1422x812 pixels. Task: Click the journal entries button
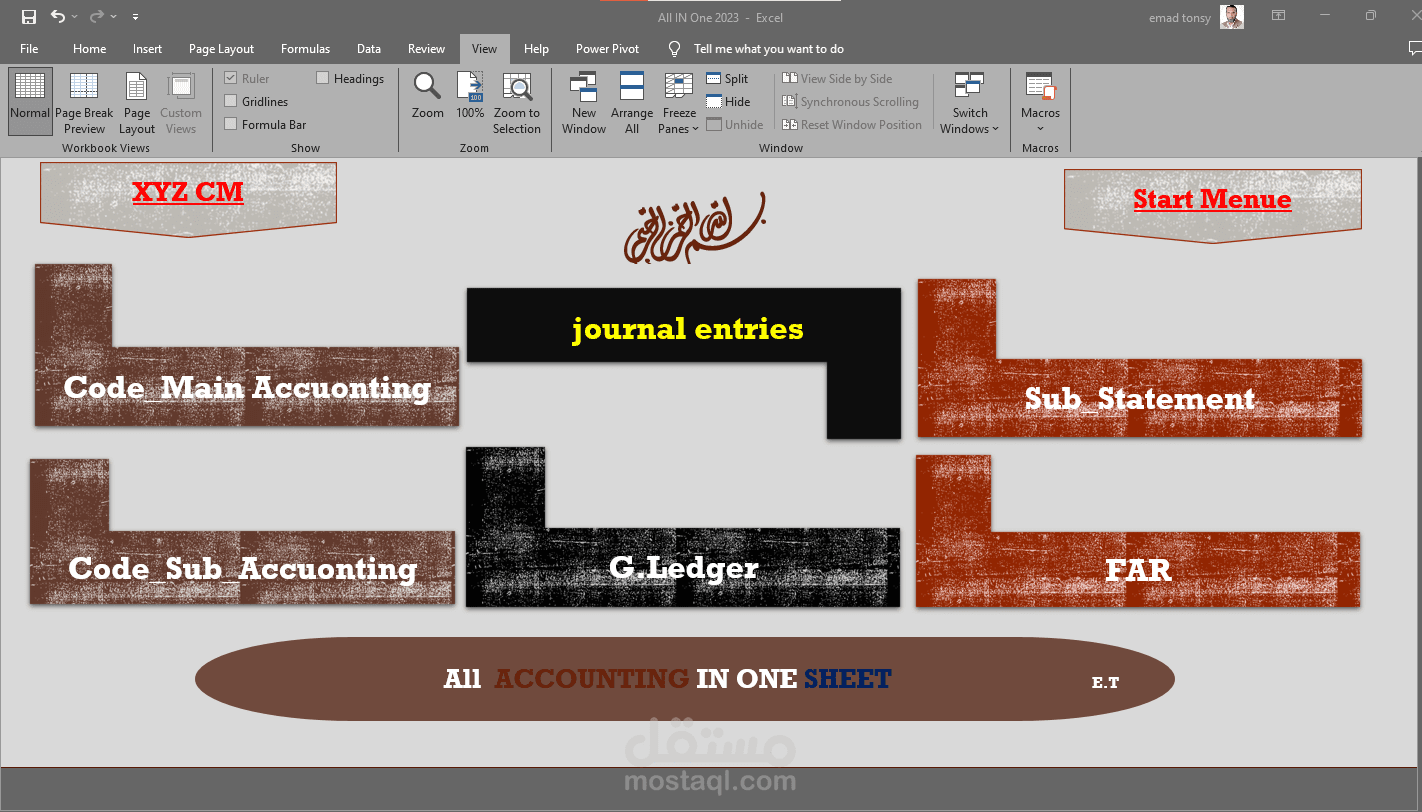[x=686, y=329]
